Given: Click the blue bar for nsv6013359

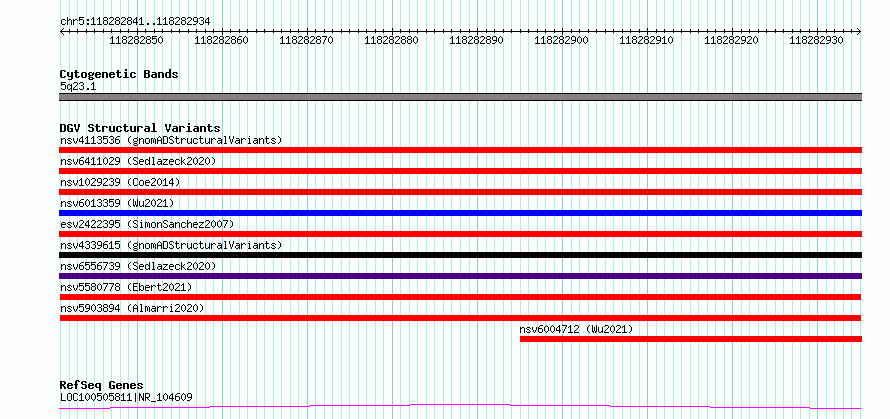Looking at the screenshot, I should pyautogui.click(x=460, y=213).
